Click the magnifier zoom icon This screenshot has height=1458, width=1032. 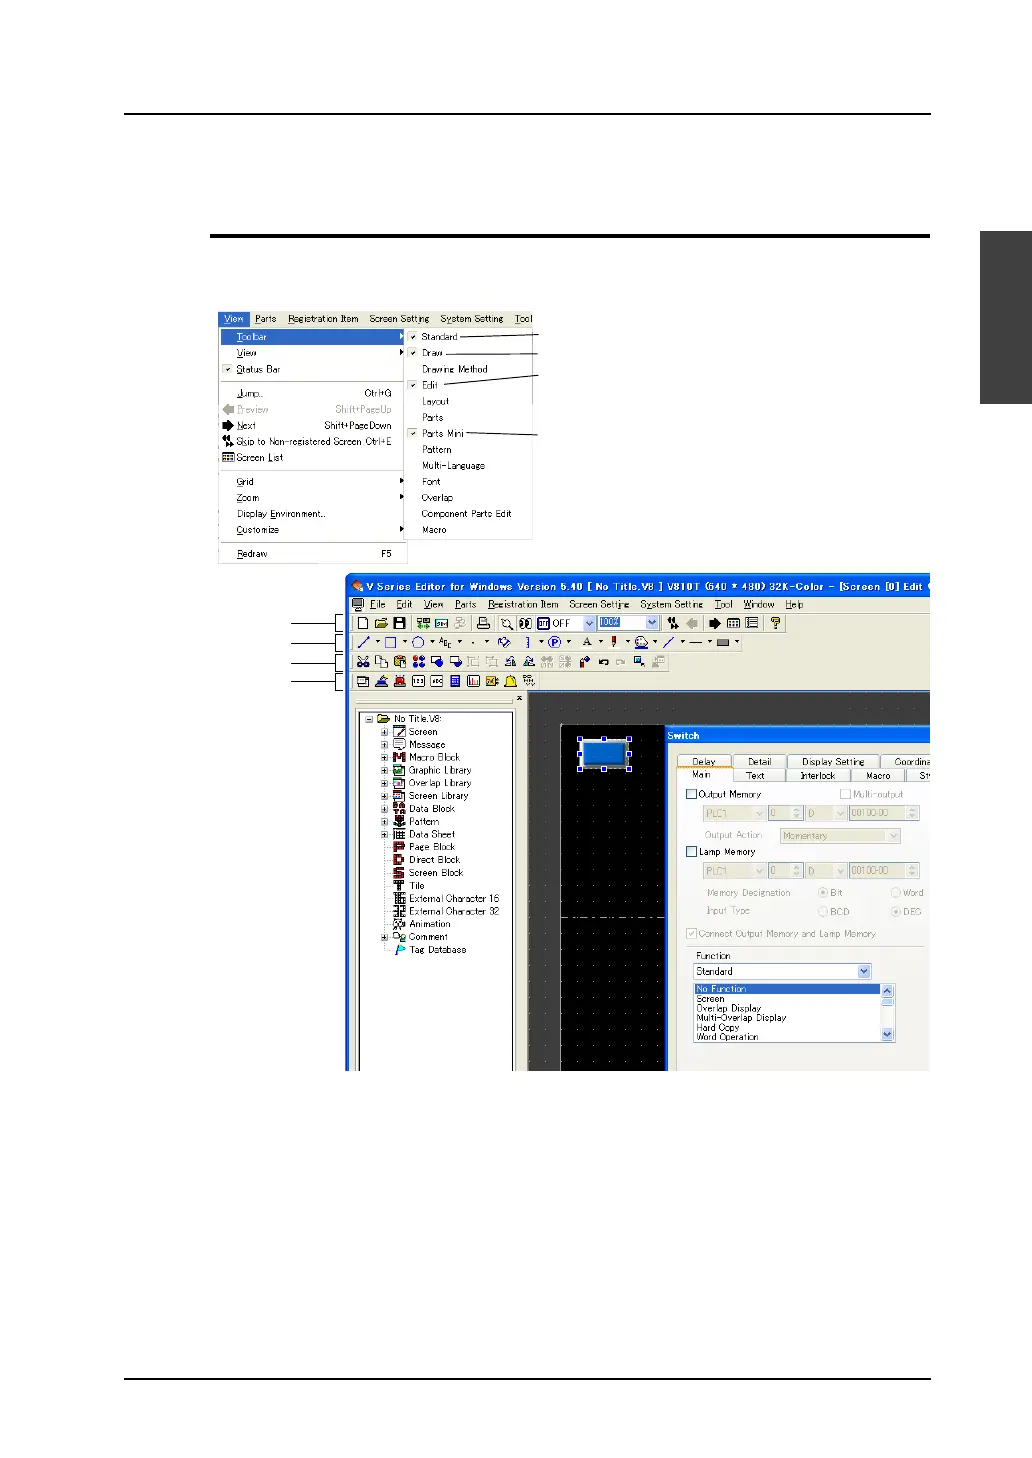pyautogui.click(x=507, y=623)
